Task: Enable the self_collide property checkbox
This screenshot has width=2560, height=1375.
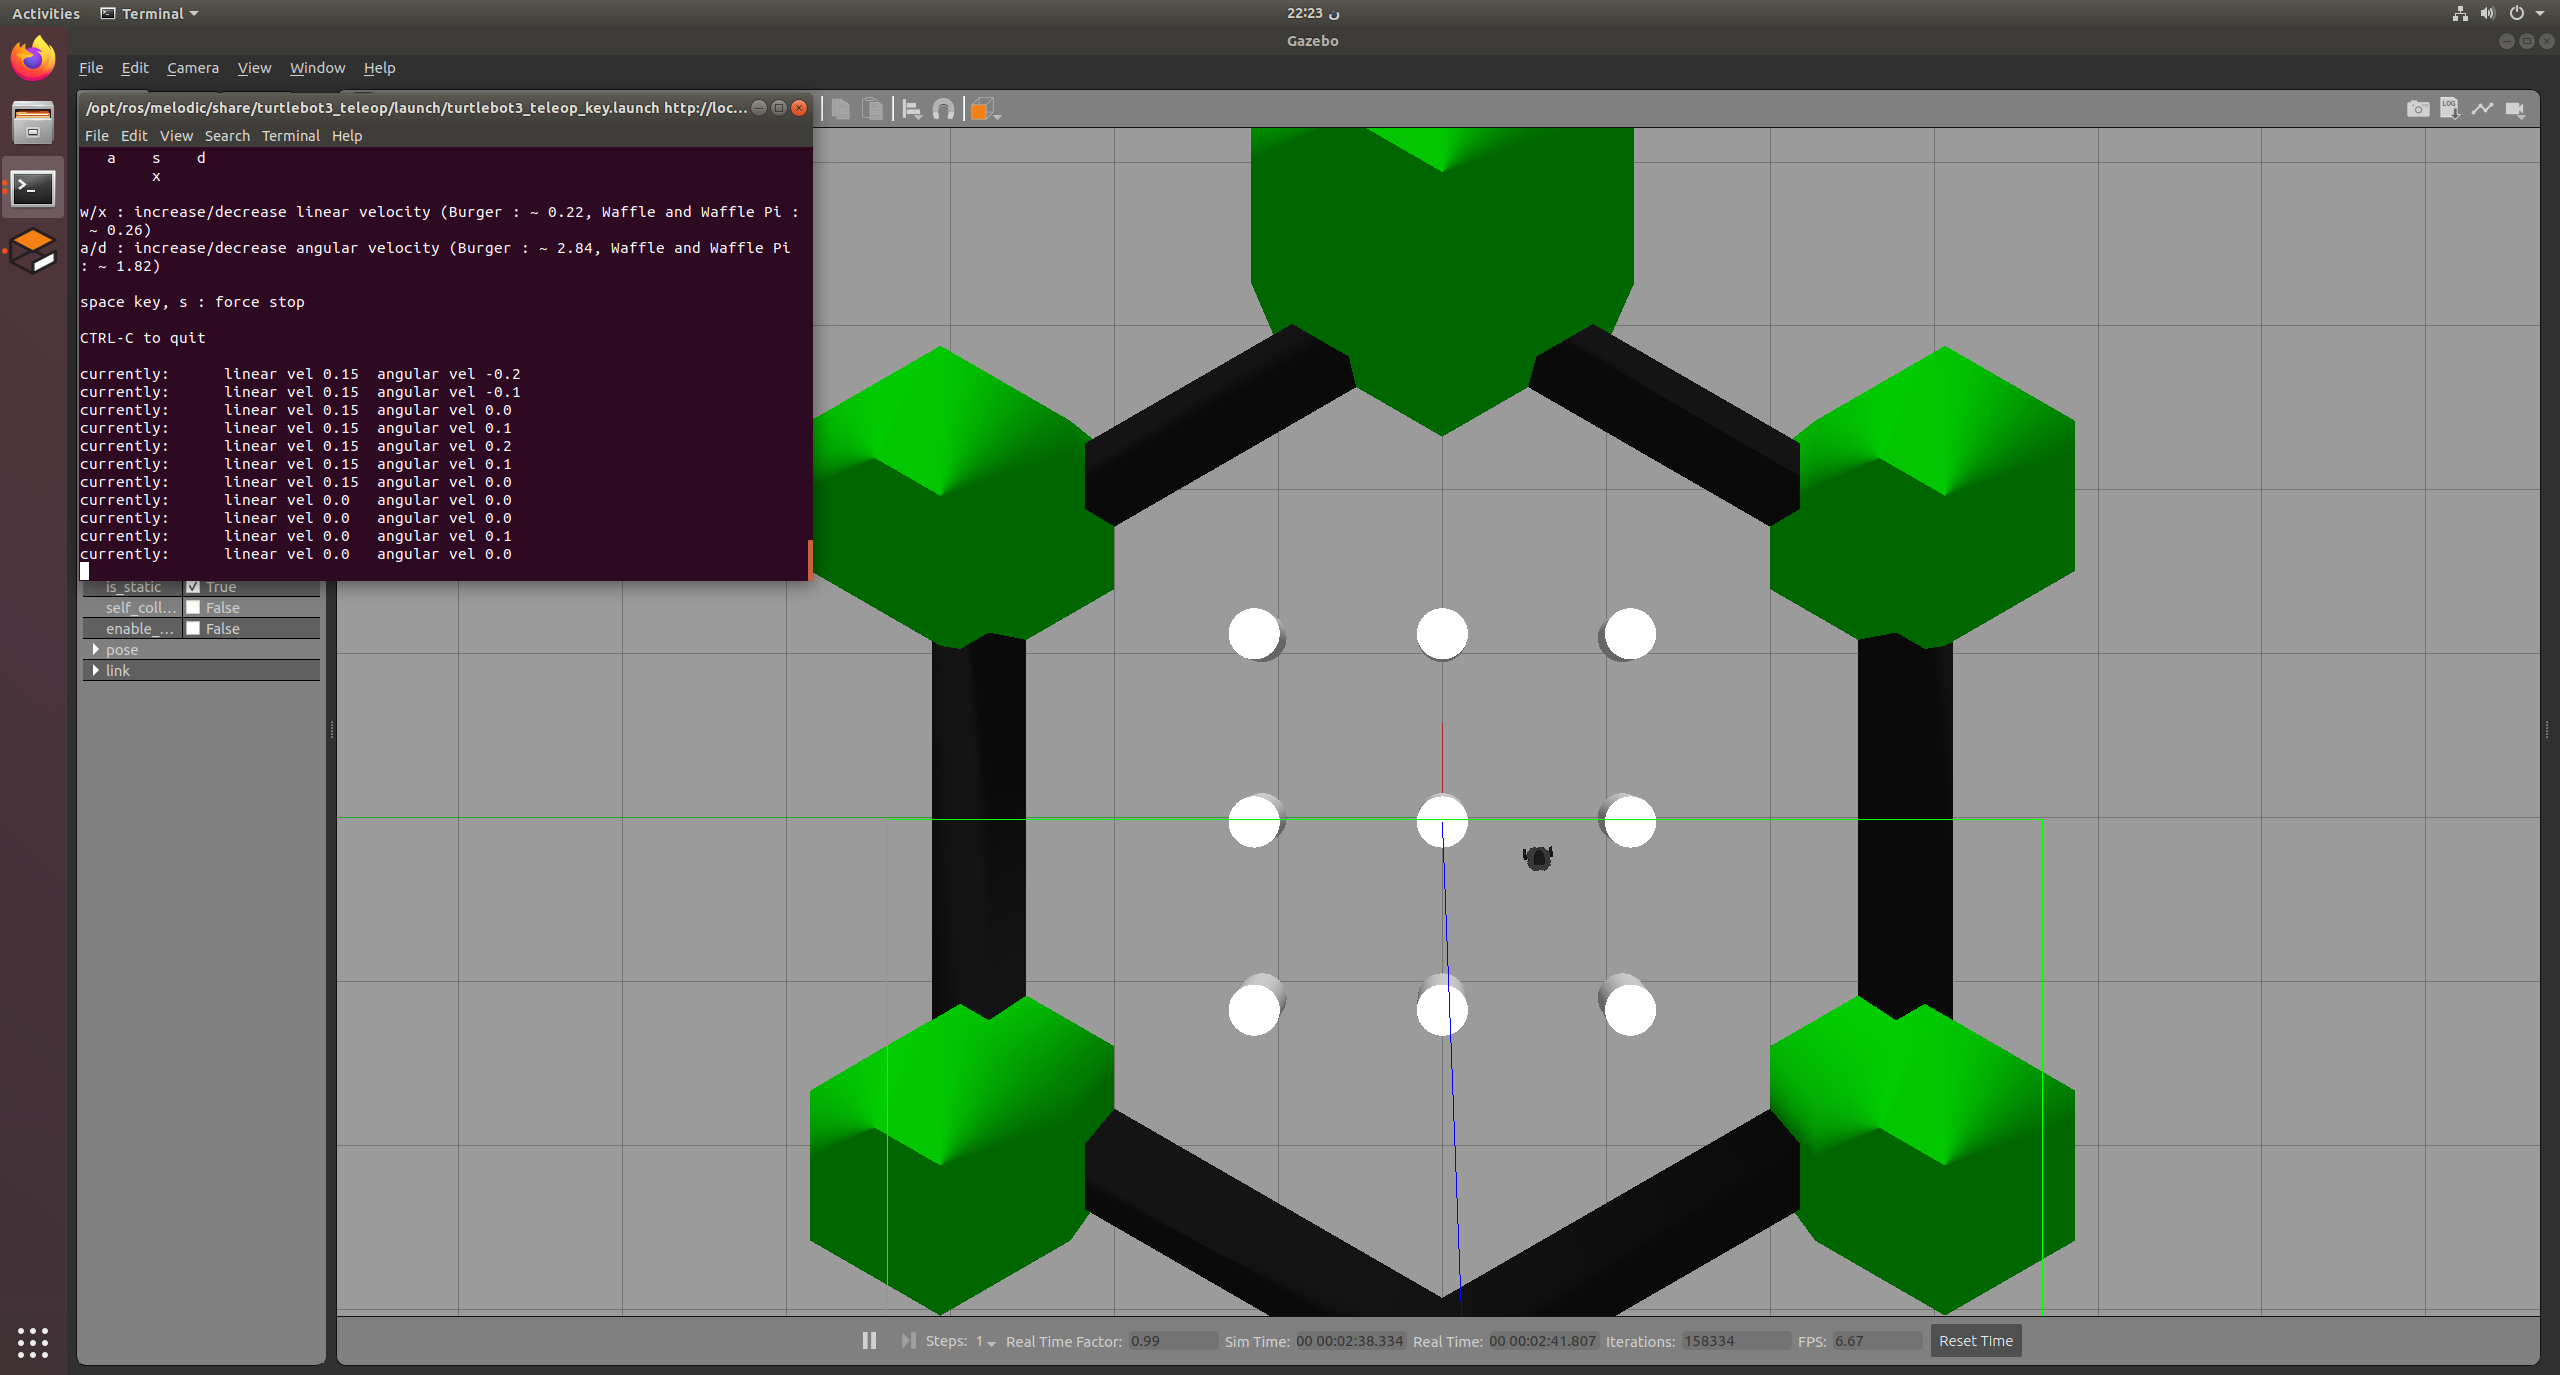Action: (x=194, y=607)
